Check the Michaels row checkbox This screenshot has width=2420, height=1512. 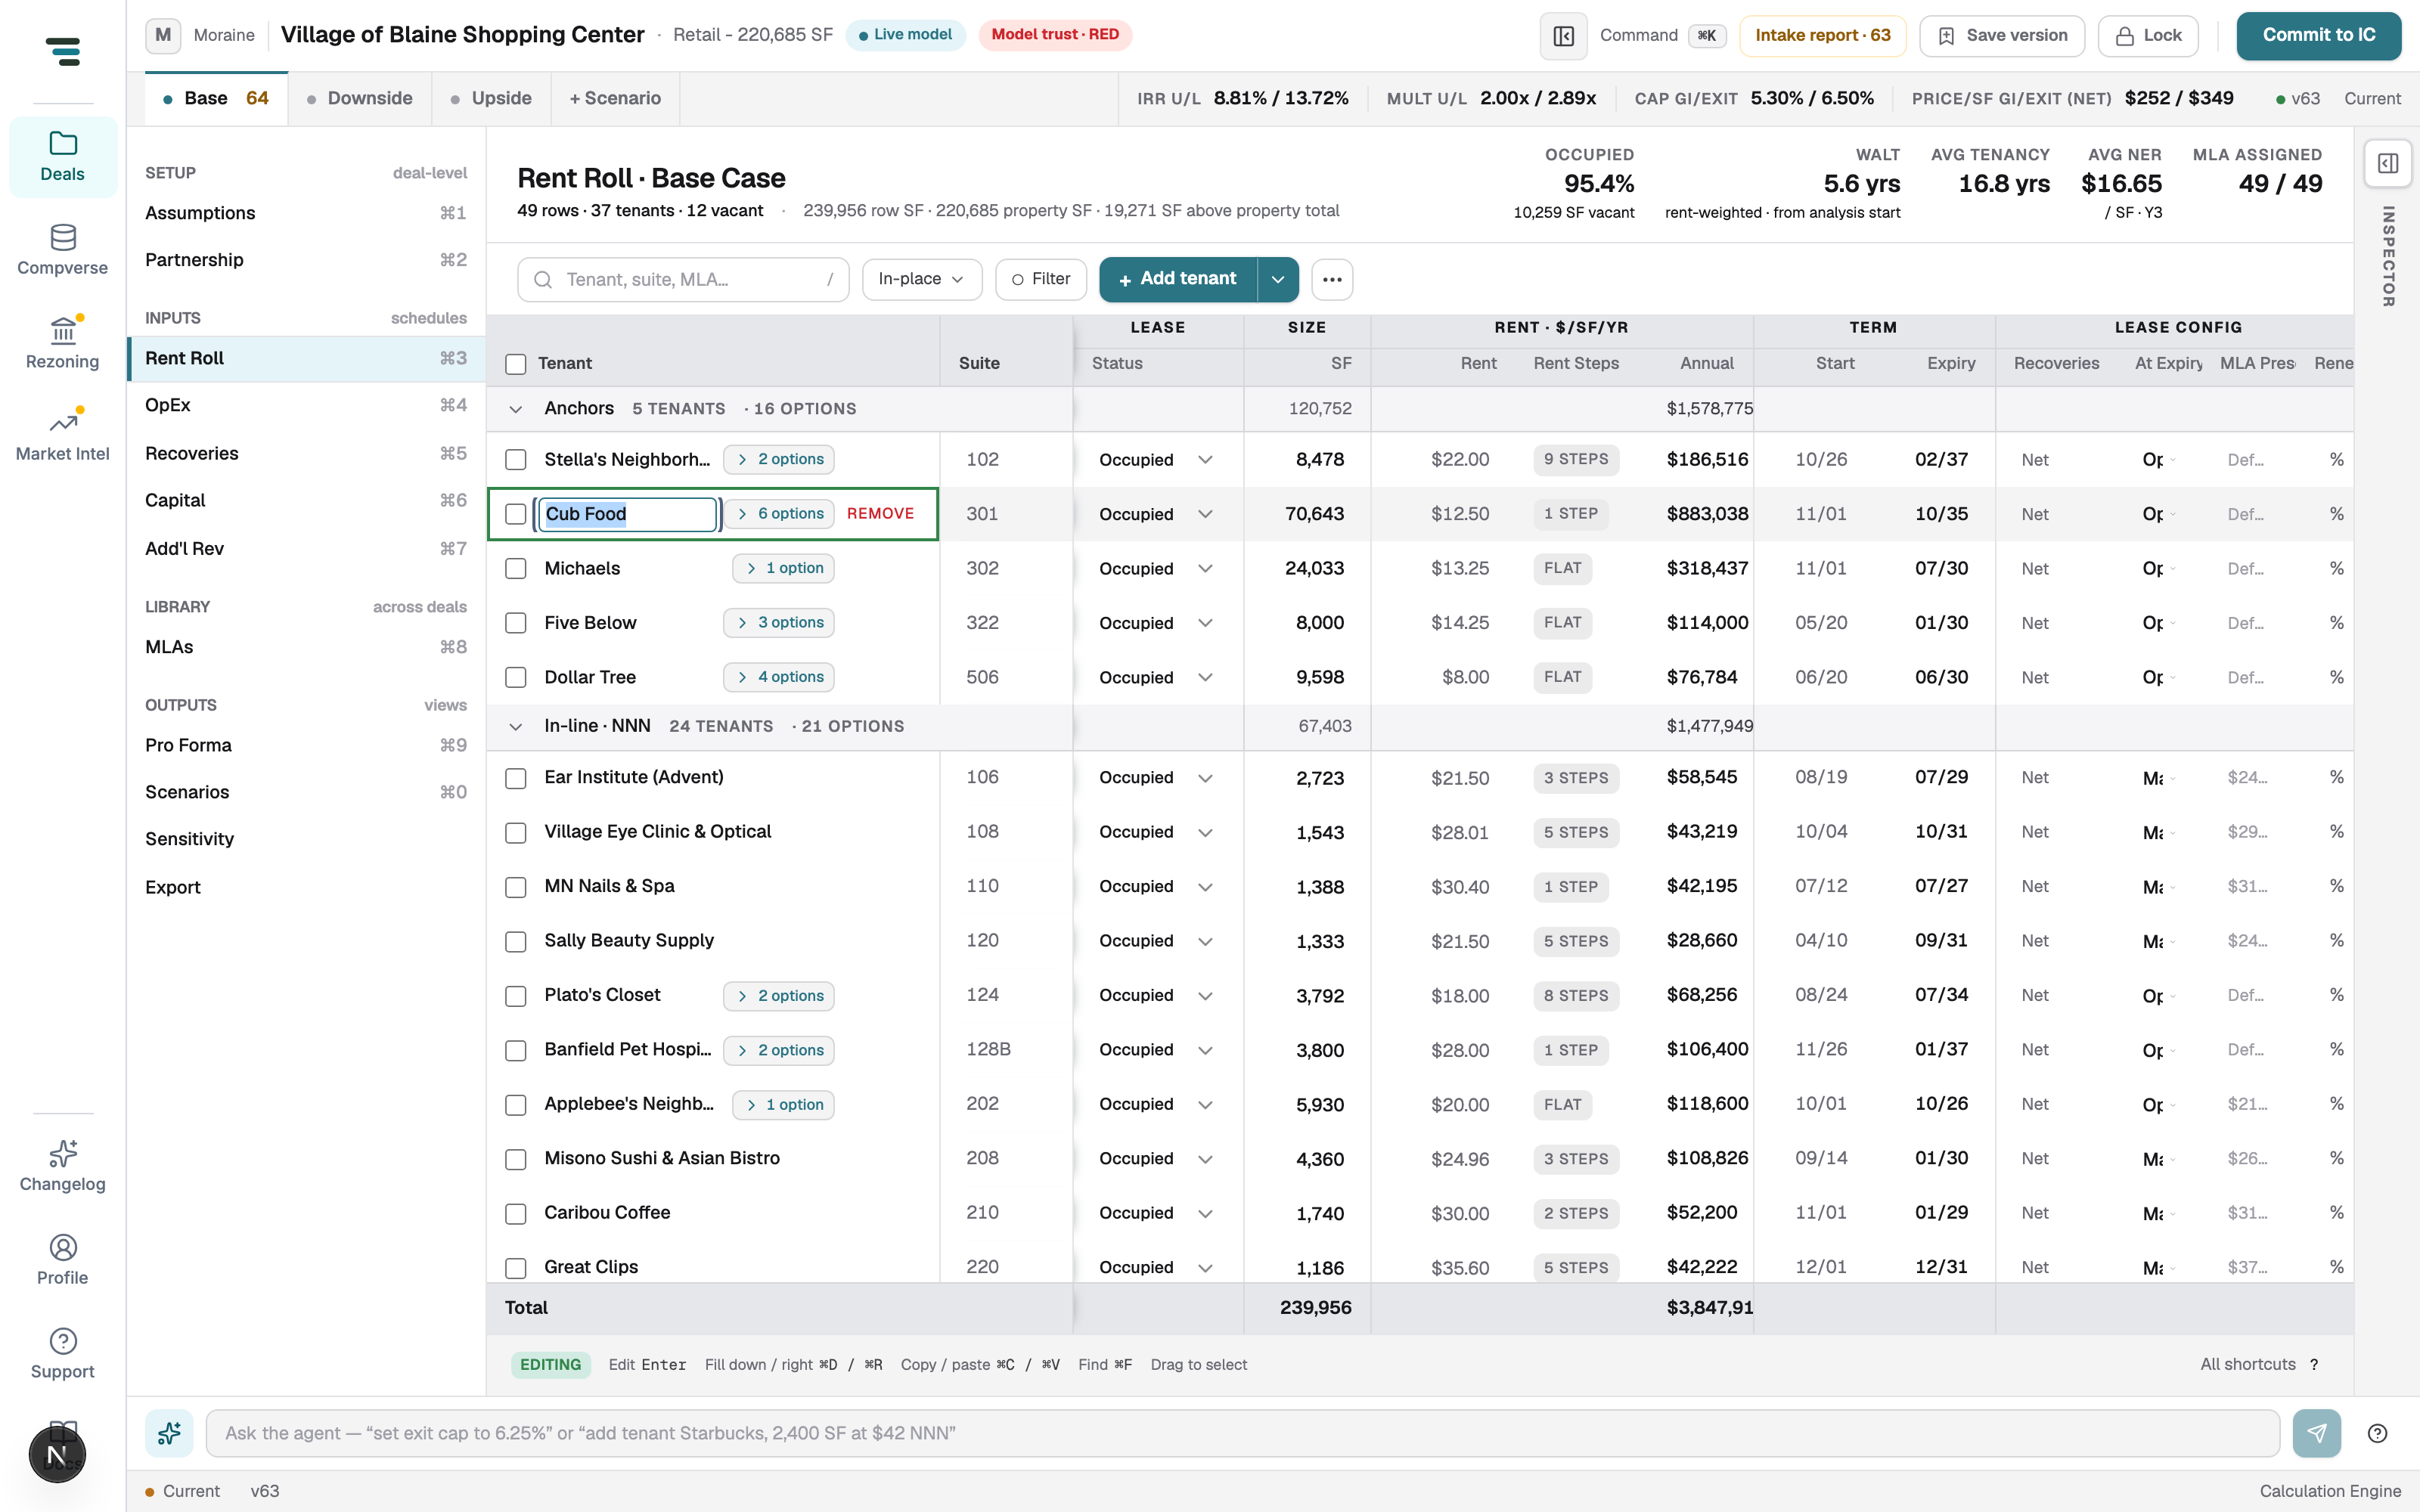click(515, 569)
